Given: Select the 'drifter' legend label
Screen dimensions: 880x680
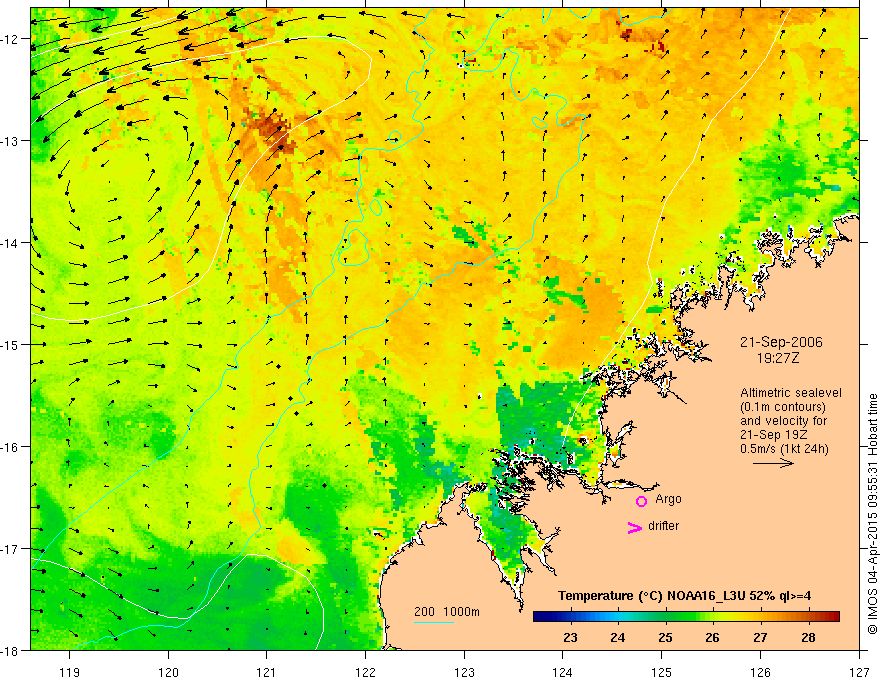Looking at the screenshot, I should click(x=663, y=526).
